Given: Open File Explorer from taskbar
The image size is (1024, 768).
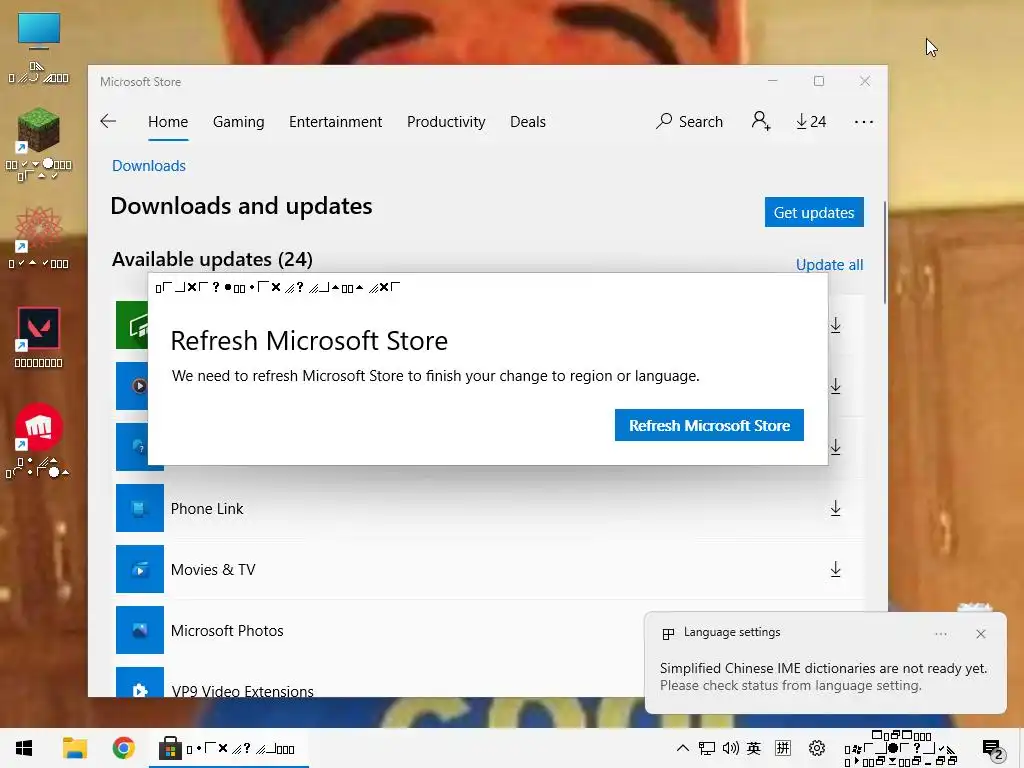Looking at the screenshot, I should pos(75,748).
